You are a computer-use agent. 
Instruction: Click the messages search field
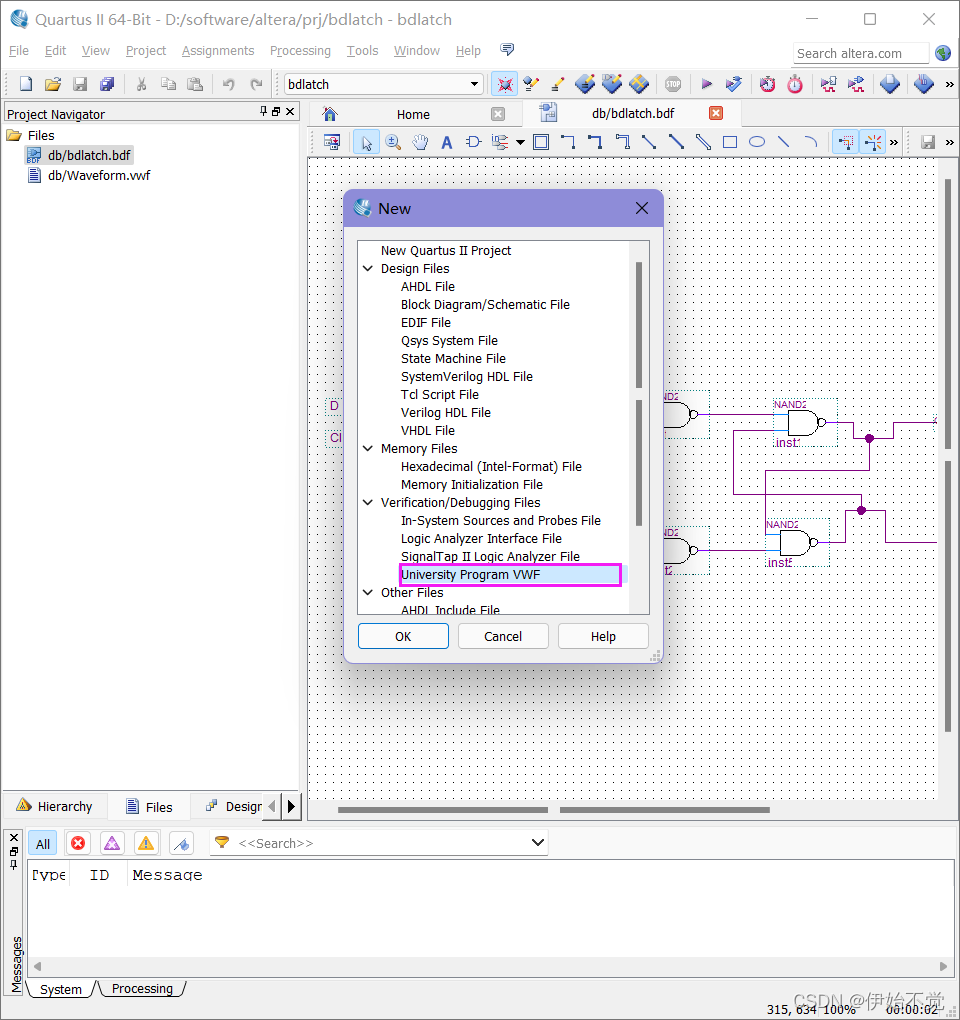coord(379,843)
